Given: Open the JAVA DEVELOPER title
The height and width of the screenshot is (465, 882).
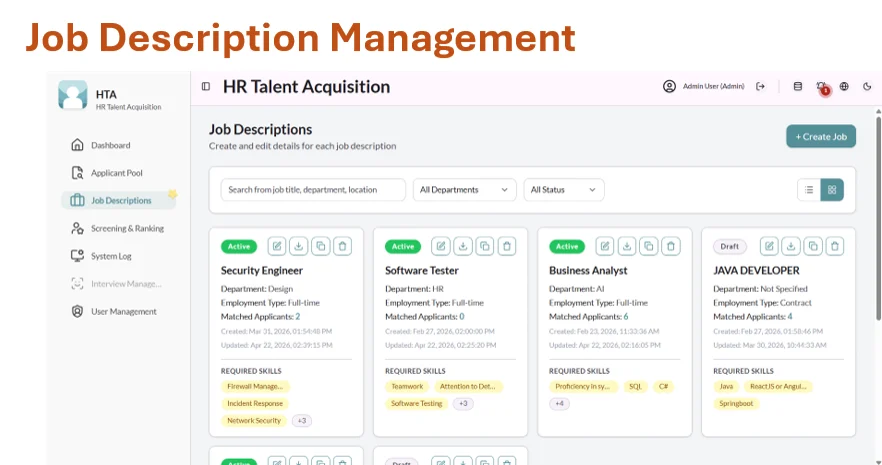Looking at the screenshot, I should [x=756, y=270].
